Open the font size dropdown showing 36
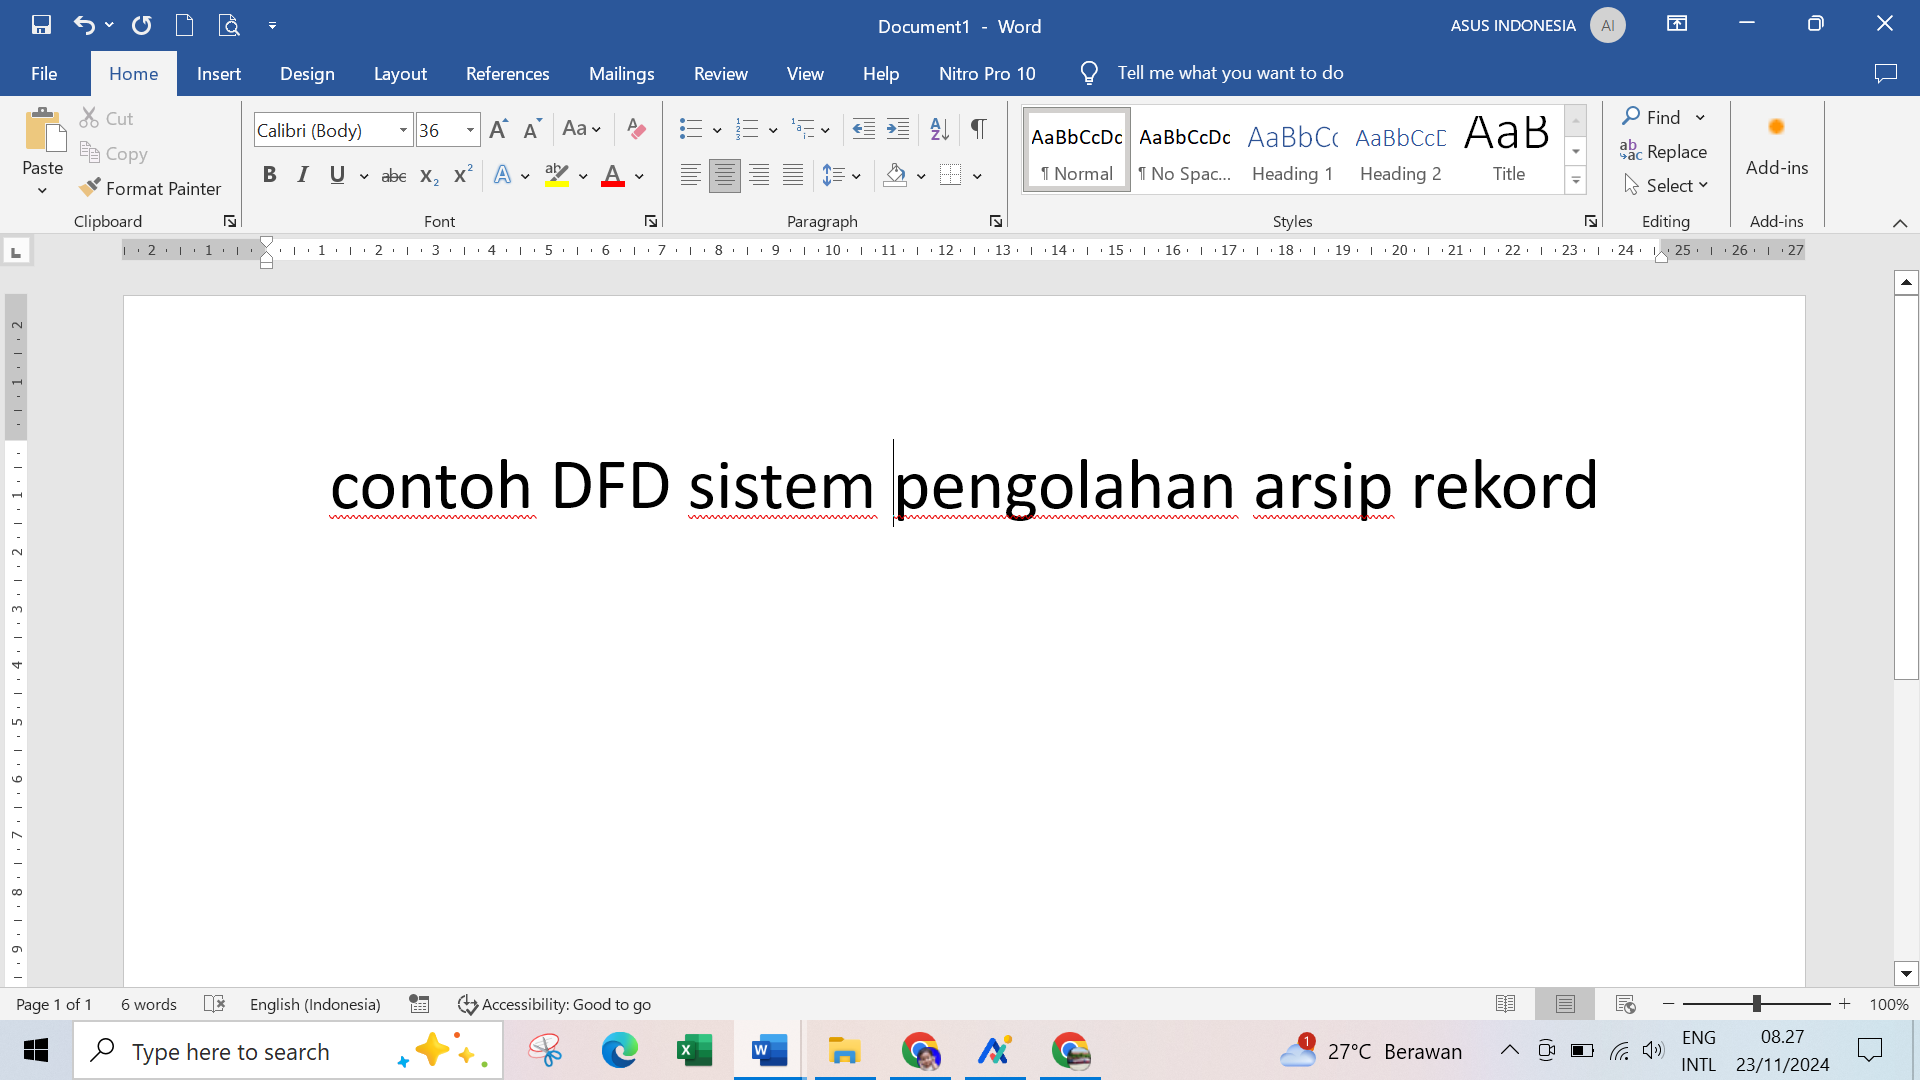 pos(470,130)
